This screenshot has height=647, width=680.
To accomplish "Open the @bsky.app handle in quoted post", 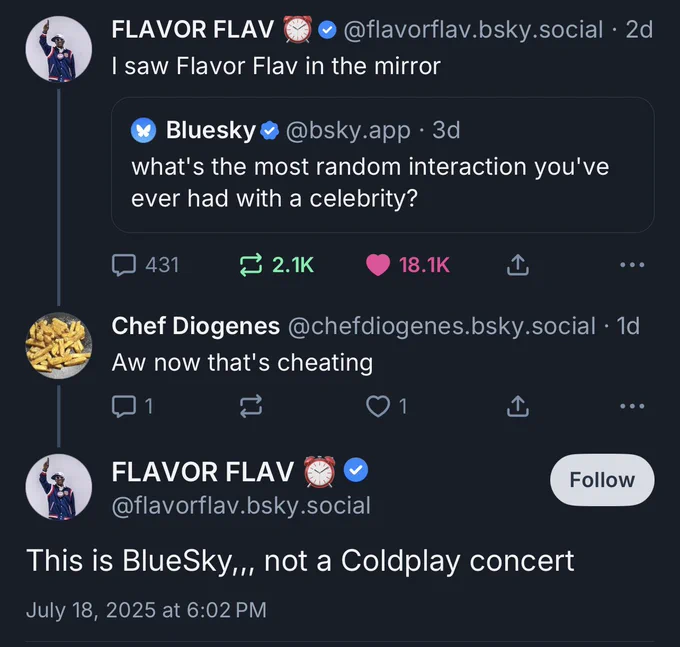I will coord(347,130).
